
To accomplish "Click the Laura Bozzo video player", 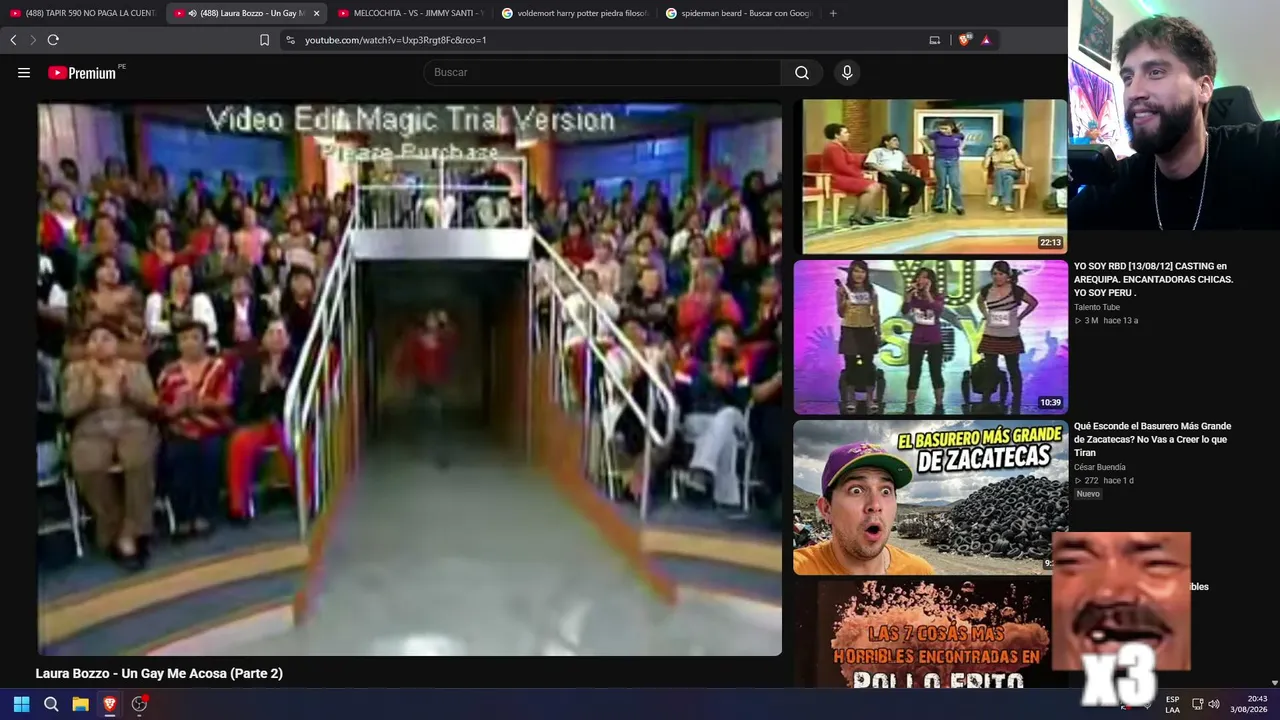I will click(x=409, y=378).
